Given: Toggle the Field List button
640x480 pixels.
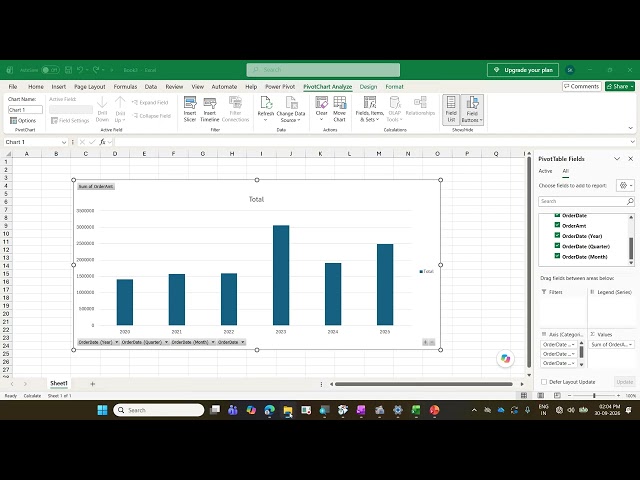Looking at the screenshot, I should tap(451, 109).
